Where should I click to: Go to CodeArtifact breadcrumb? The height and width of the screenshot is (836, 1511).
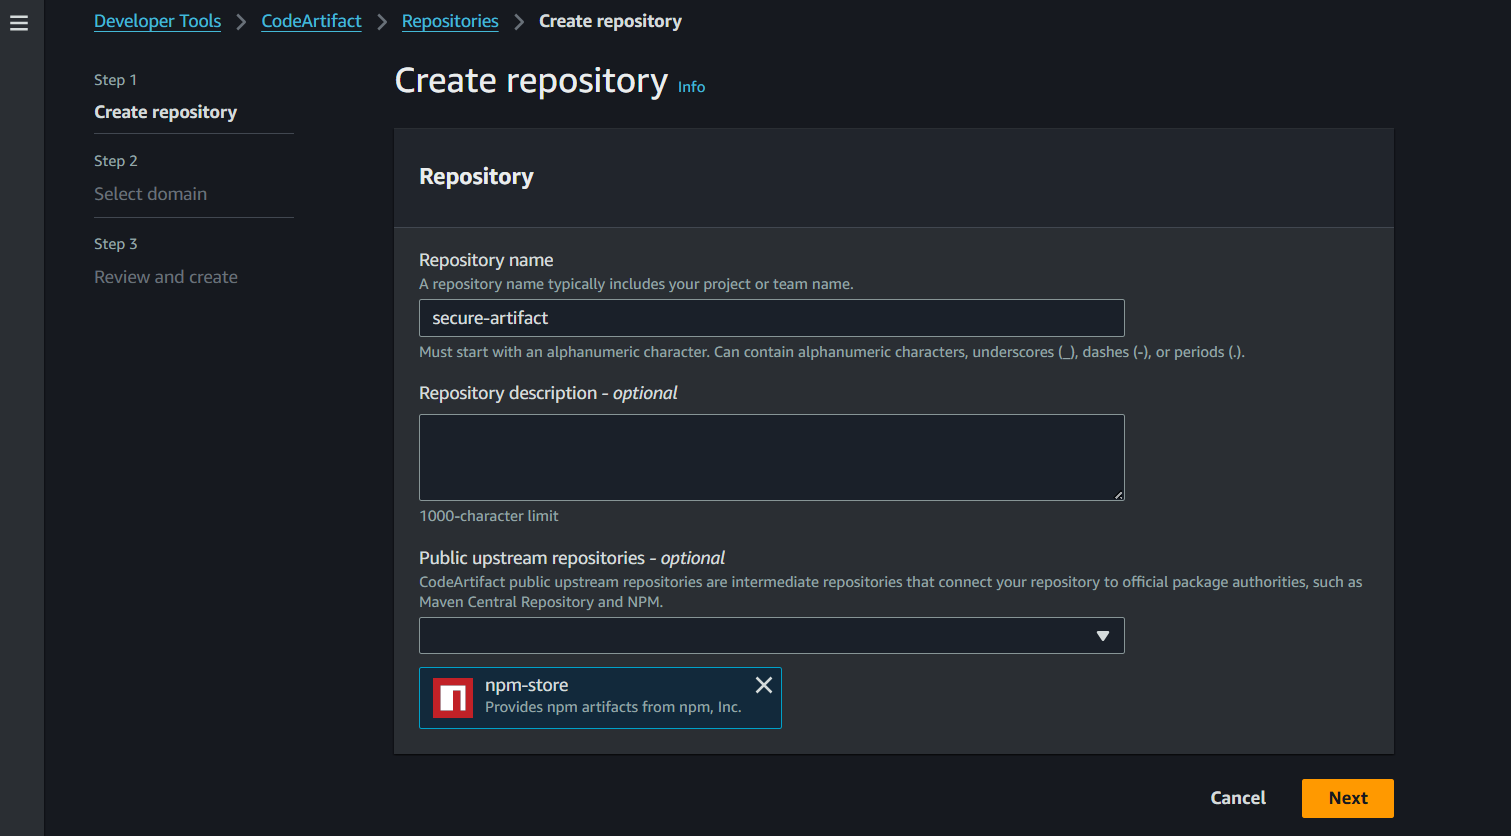311,21
